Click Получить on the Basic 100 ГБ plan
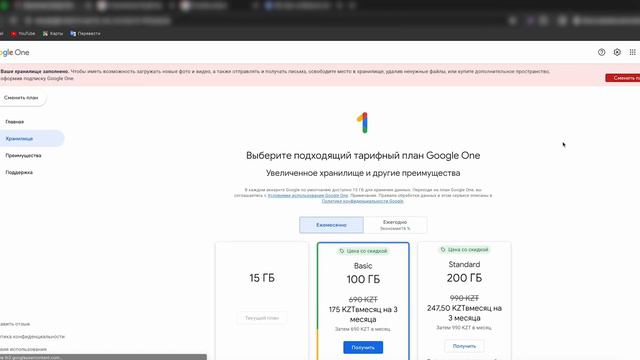The width and height of the screenshot is (640, 360). click(363, 347)
